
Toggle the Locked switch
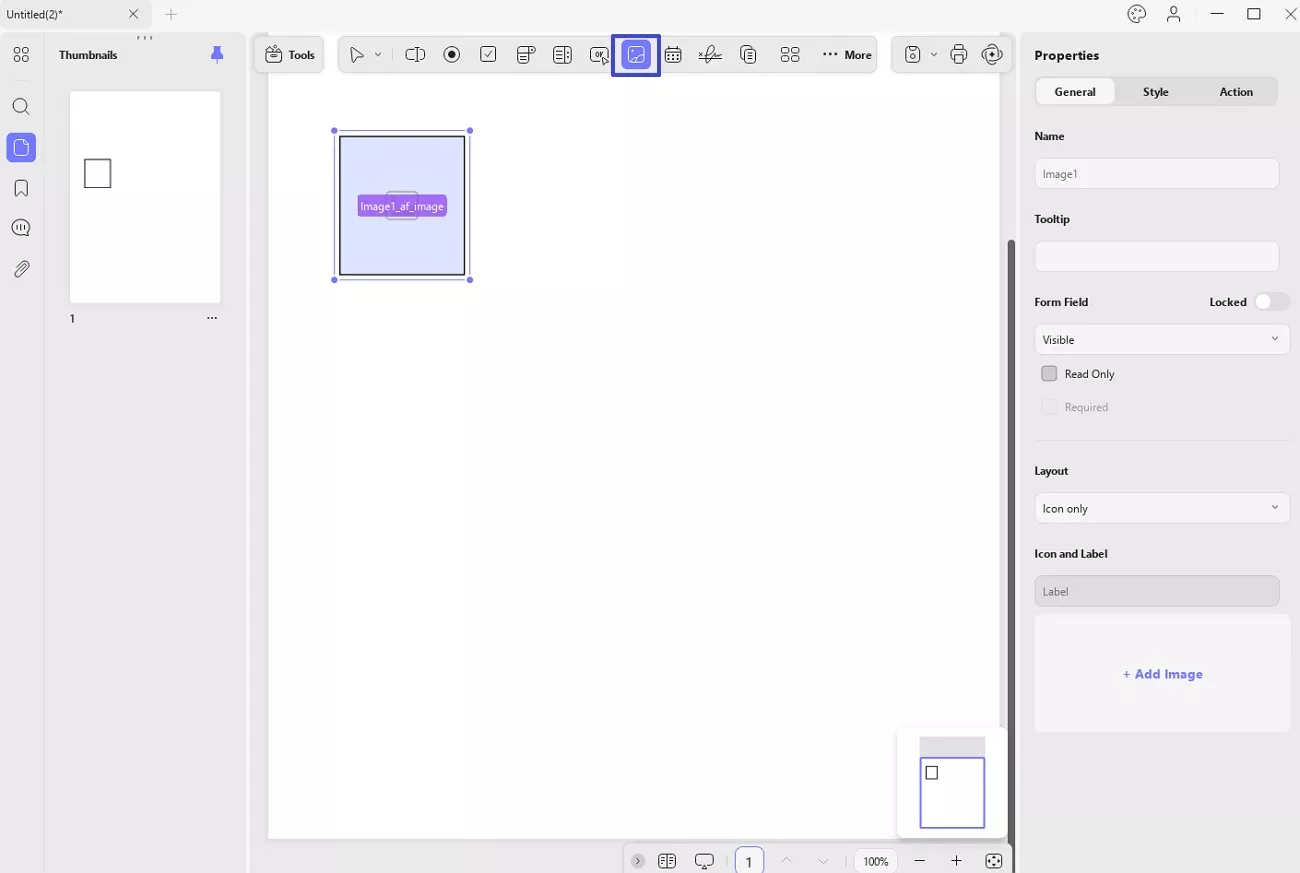point(1271,302)
